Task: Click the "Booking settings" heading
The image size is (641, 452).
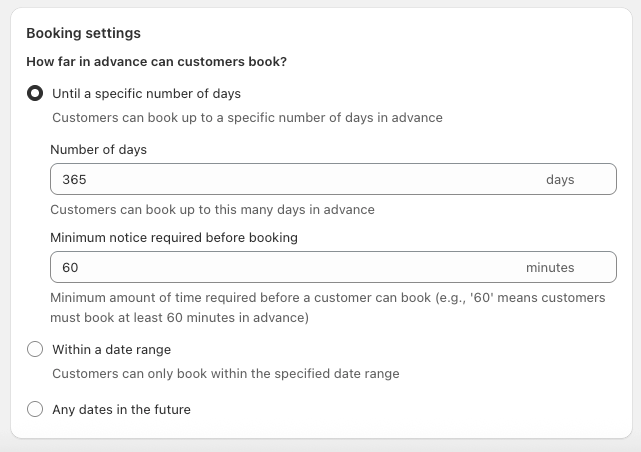Action: click(x=83, y=33)
